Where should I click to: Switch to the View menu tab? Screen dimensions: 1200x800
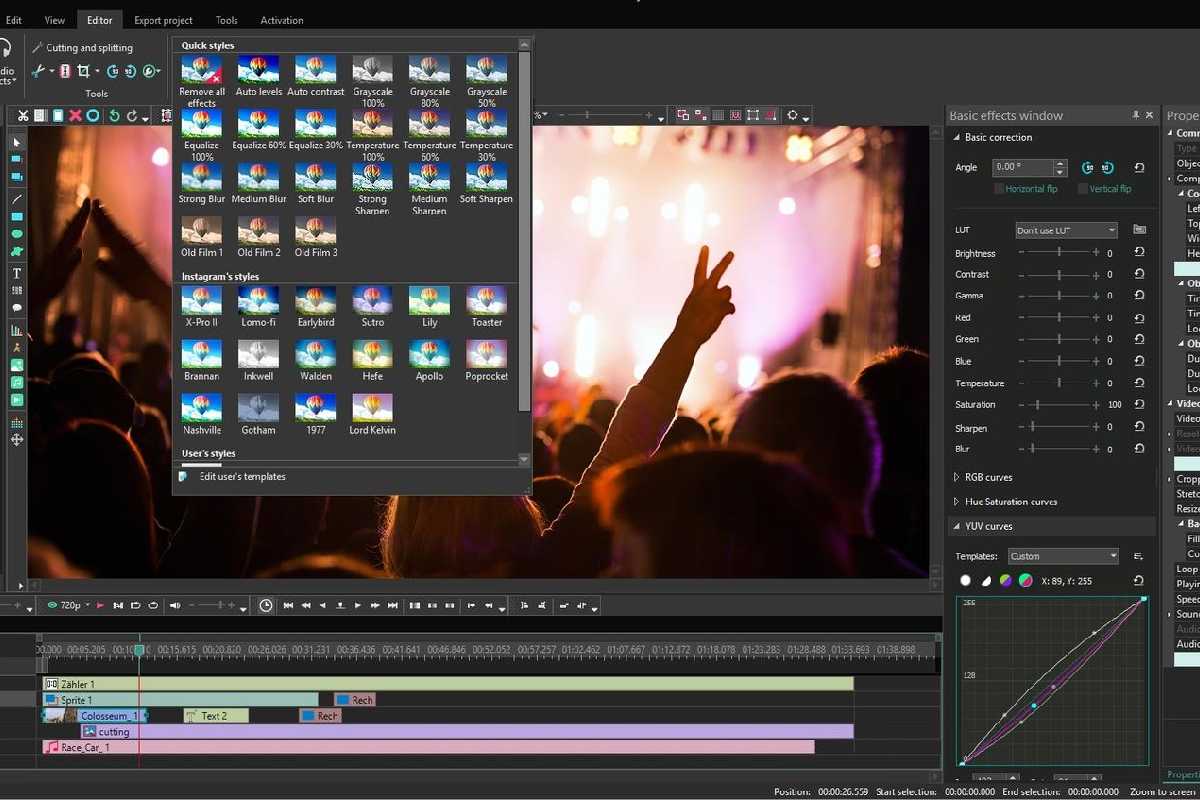55,20
